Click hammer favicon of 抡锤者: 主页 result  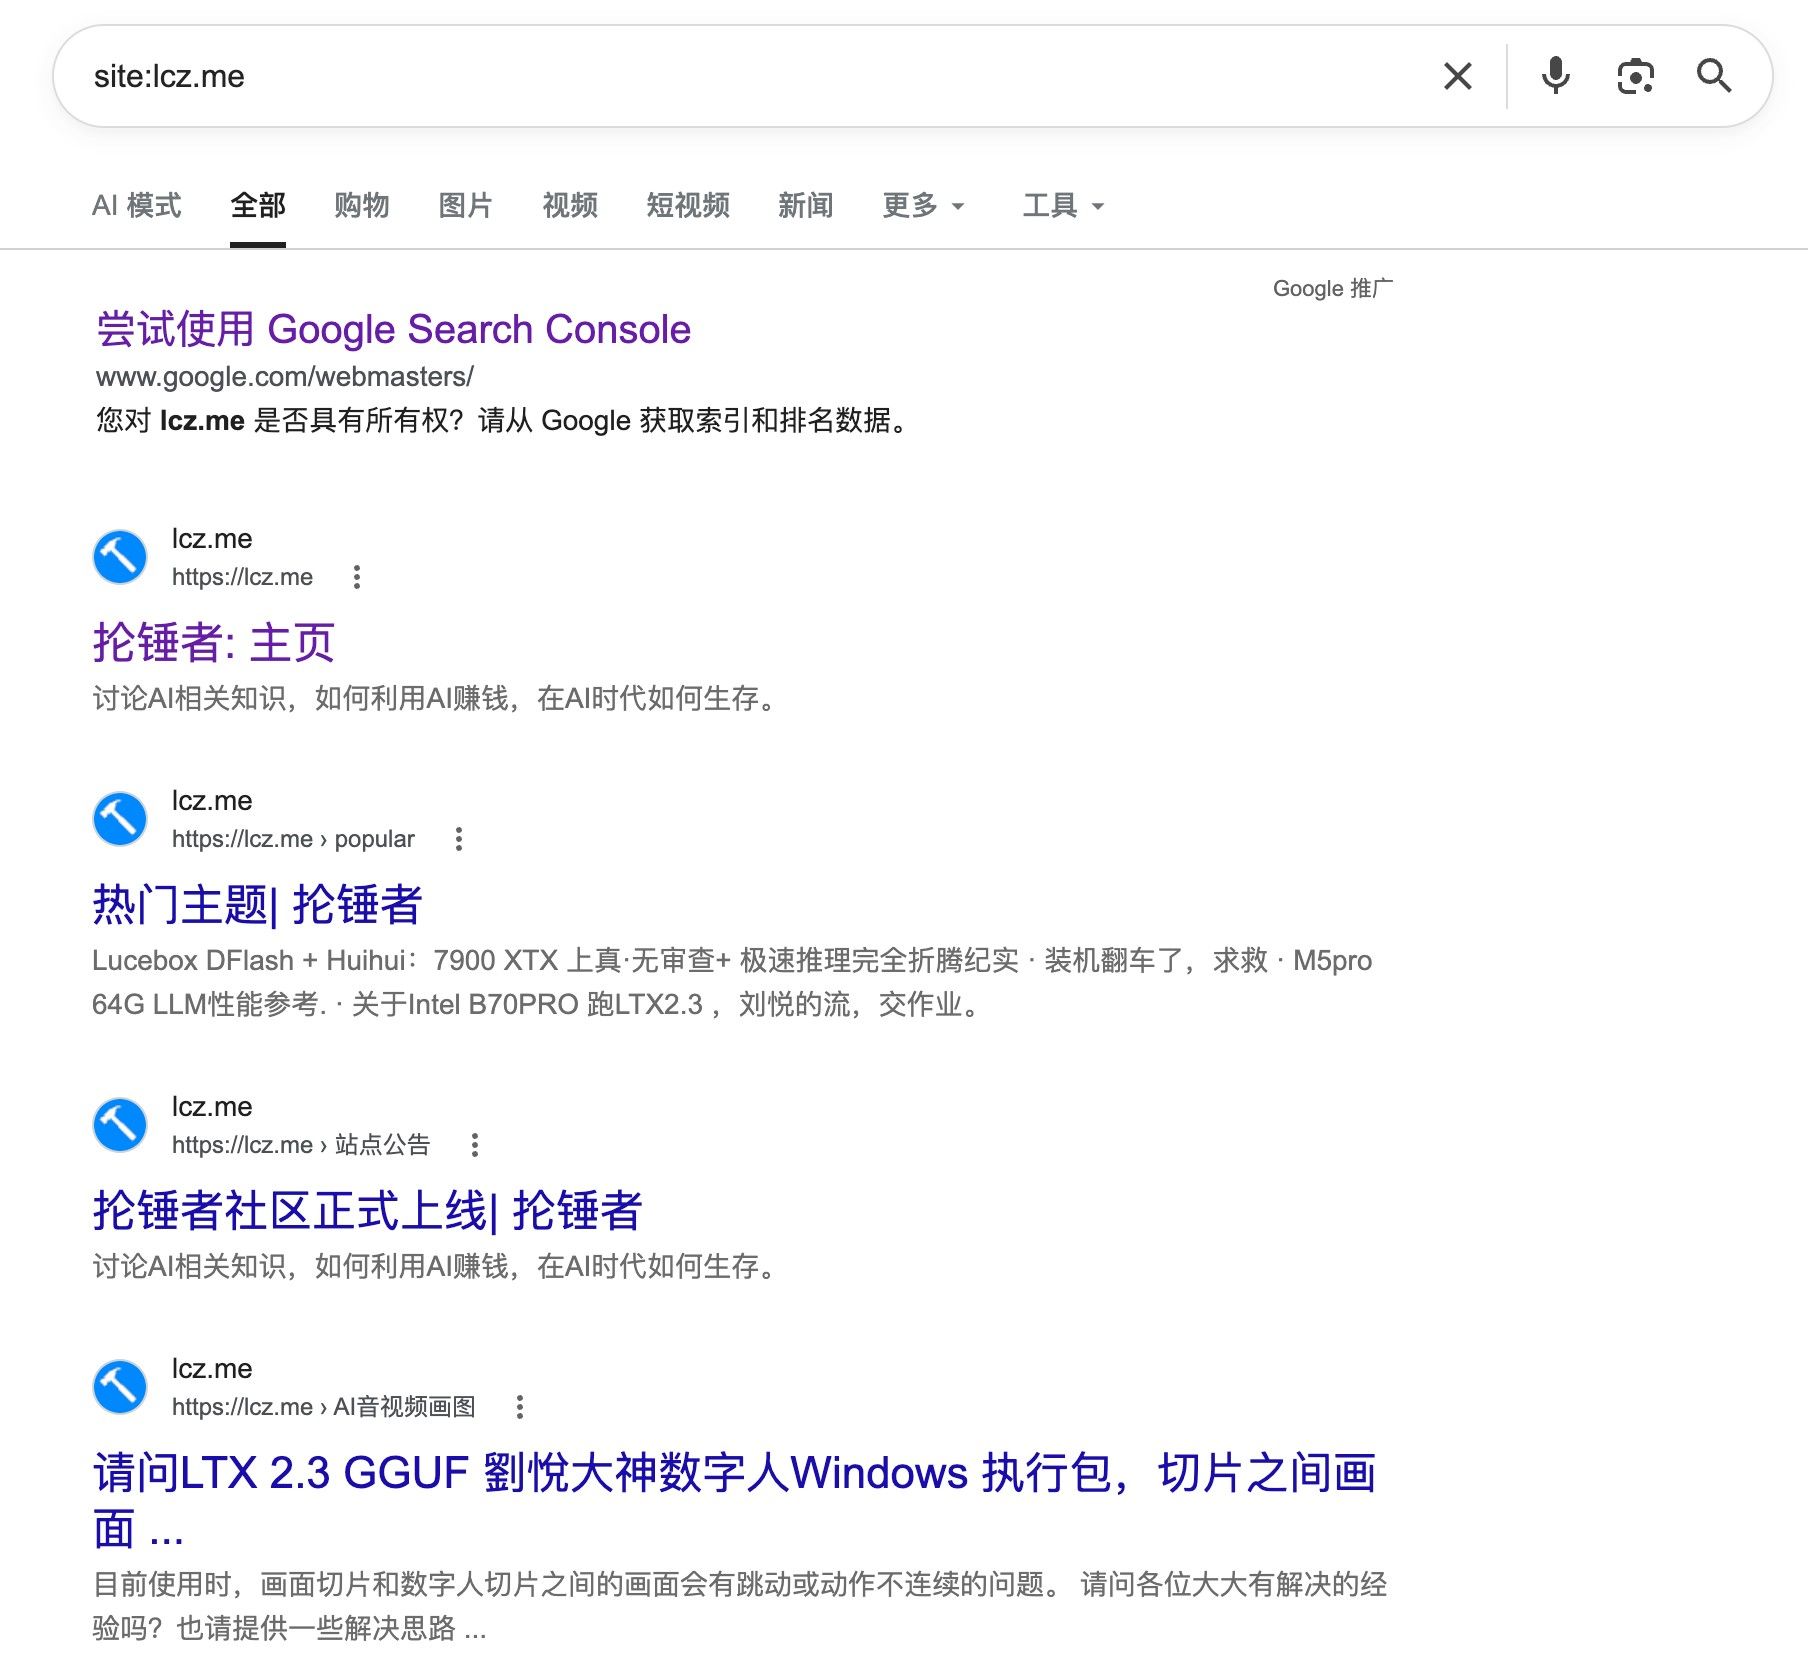120,557
